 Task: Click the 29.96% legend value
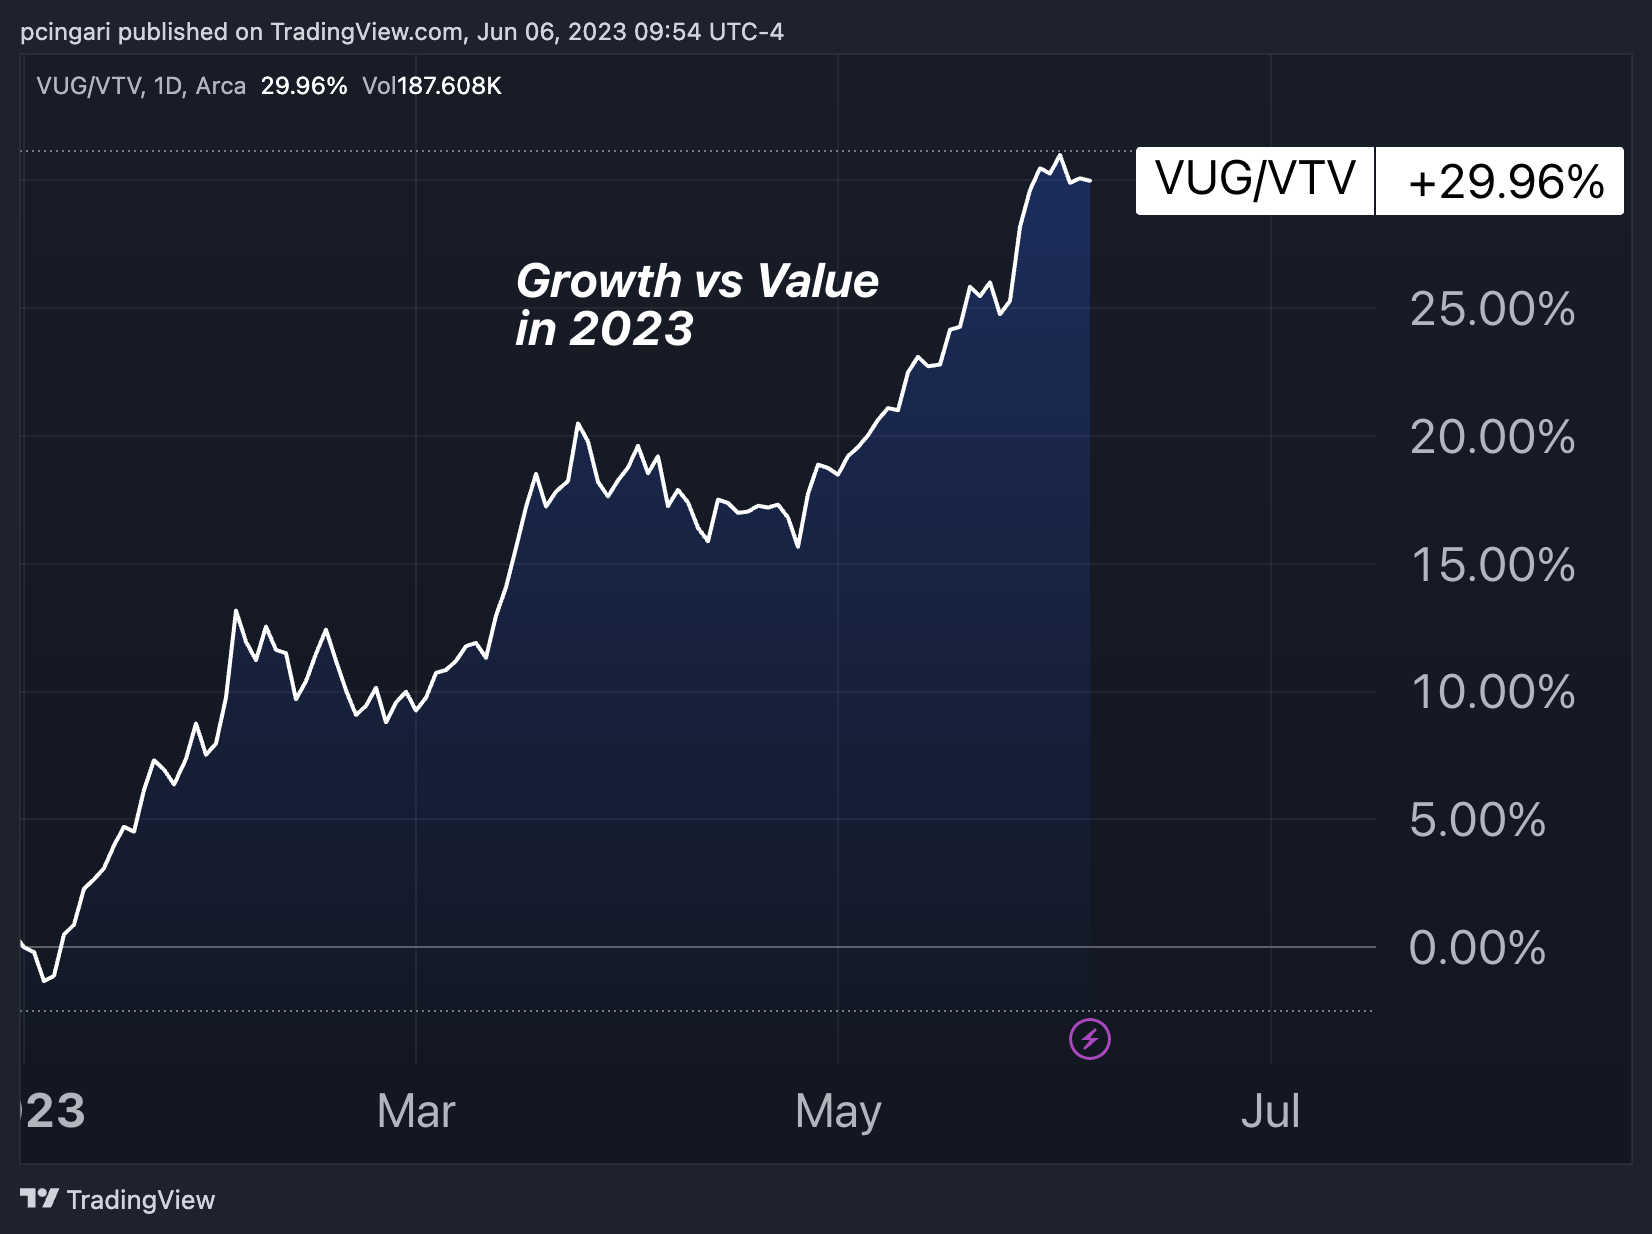tap(304, 86)
